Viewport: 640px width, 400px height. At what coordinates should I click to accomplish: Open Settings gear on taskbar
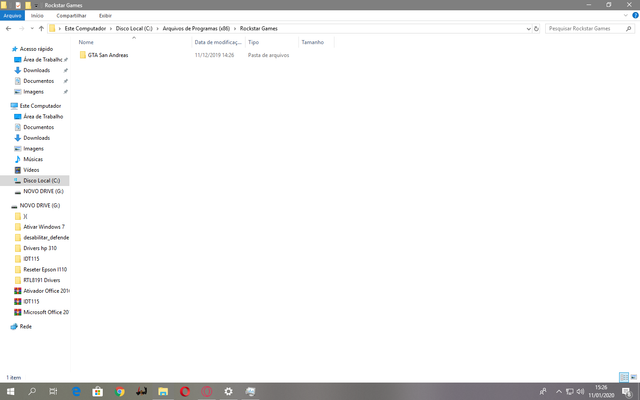pos(229,392)
